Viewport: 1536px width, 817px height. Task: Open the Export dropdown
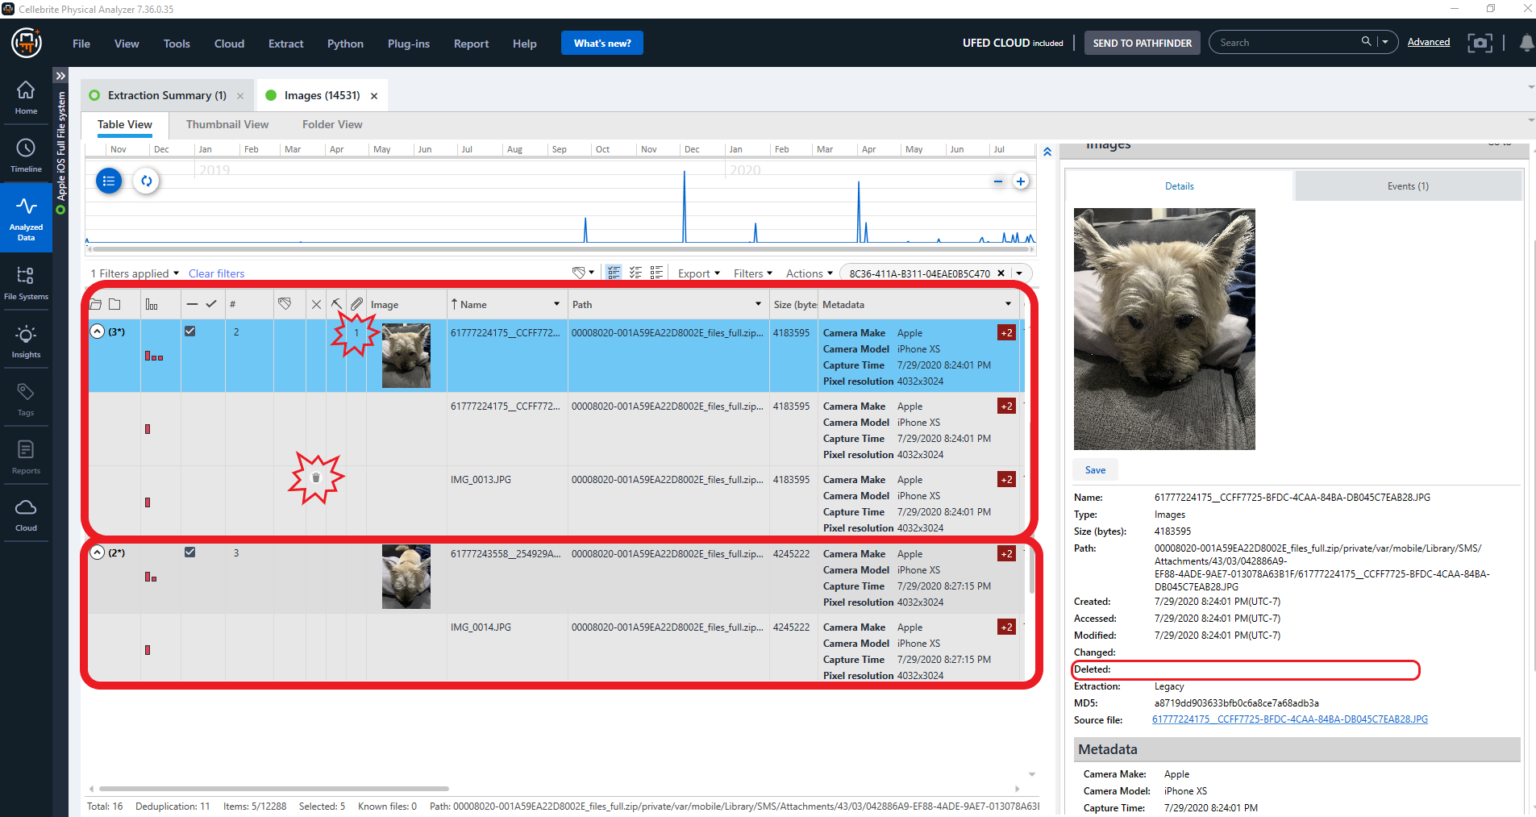698,273
